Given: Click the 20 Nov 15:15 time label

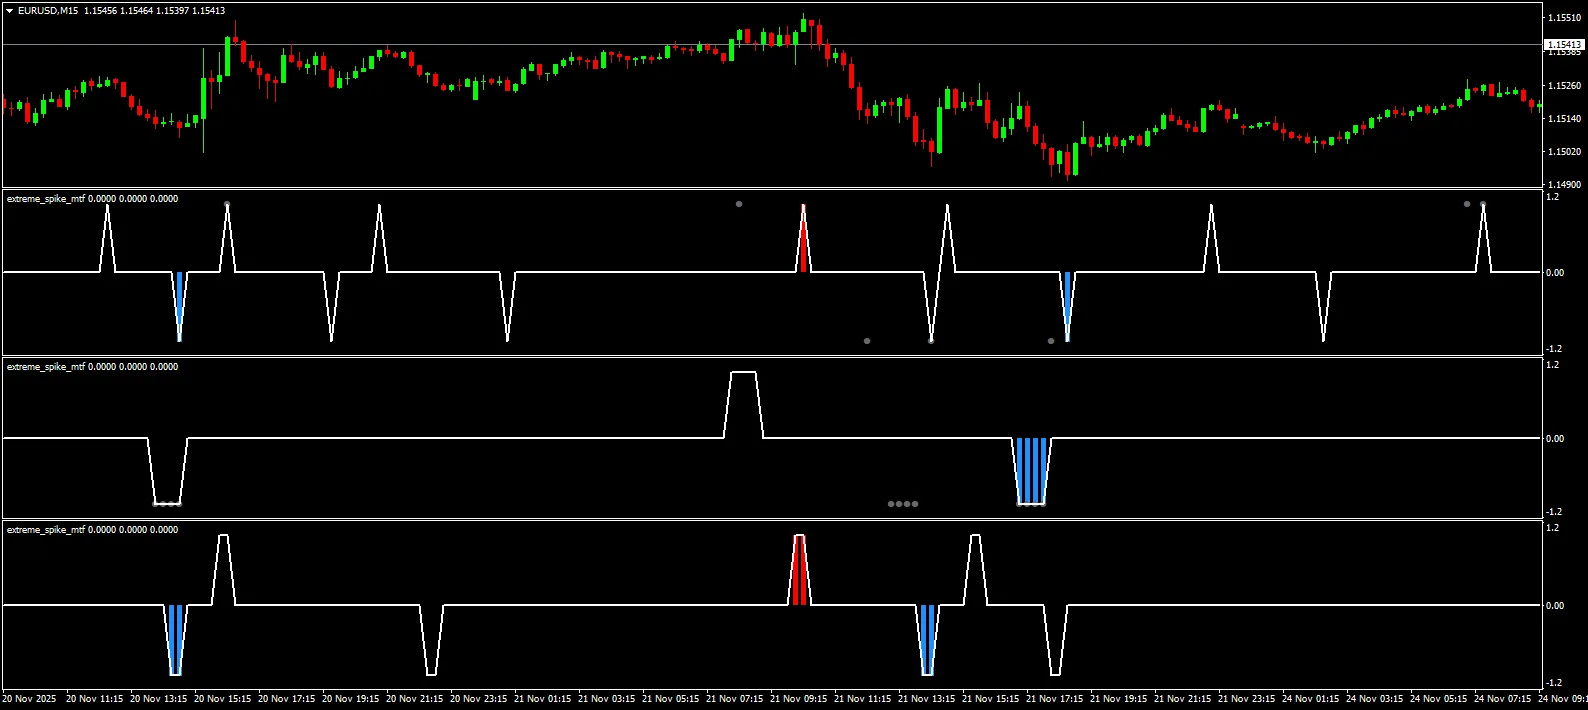Looking at the screenshot, I should point(222,699).
